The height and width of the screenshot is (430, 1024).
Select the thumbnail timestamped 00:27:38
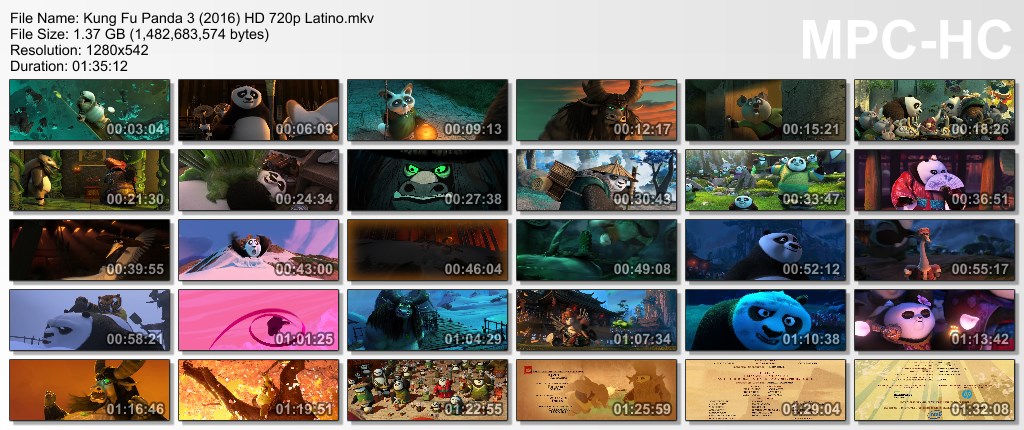point(428,180)
